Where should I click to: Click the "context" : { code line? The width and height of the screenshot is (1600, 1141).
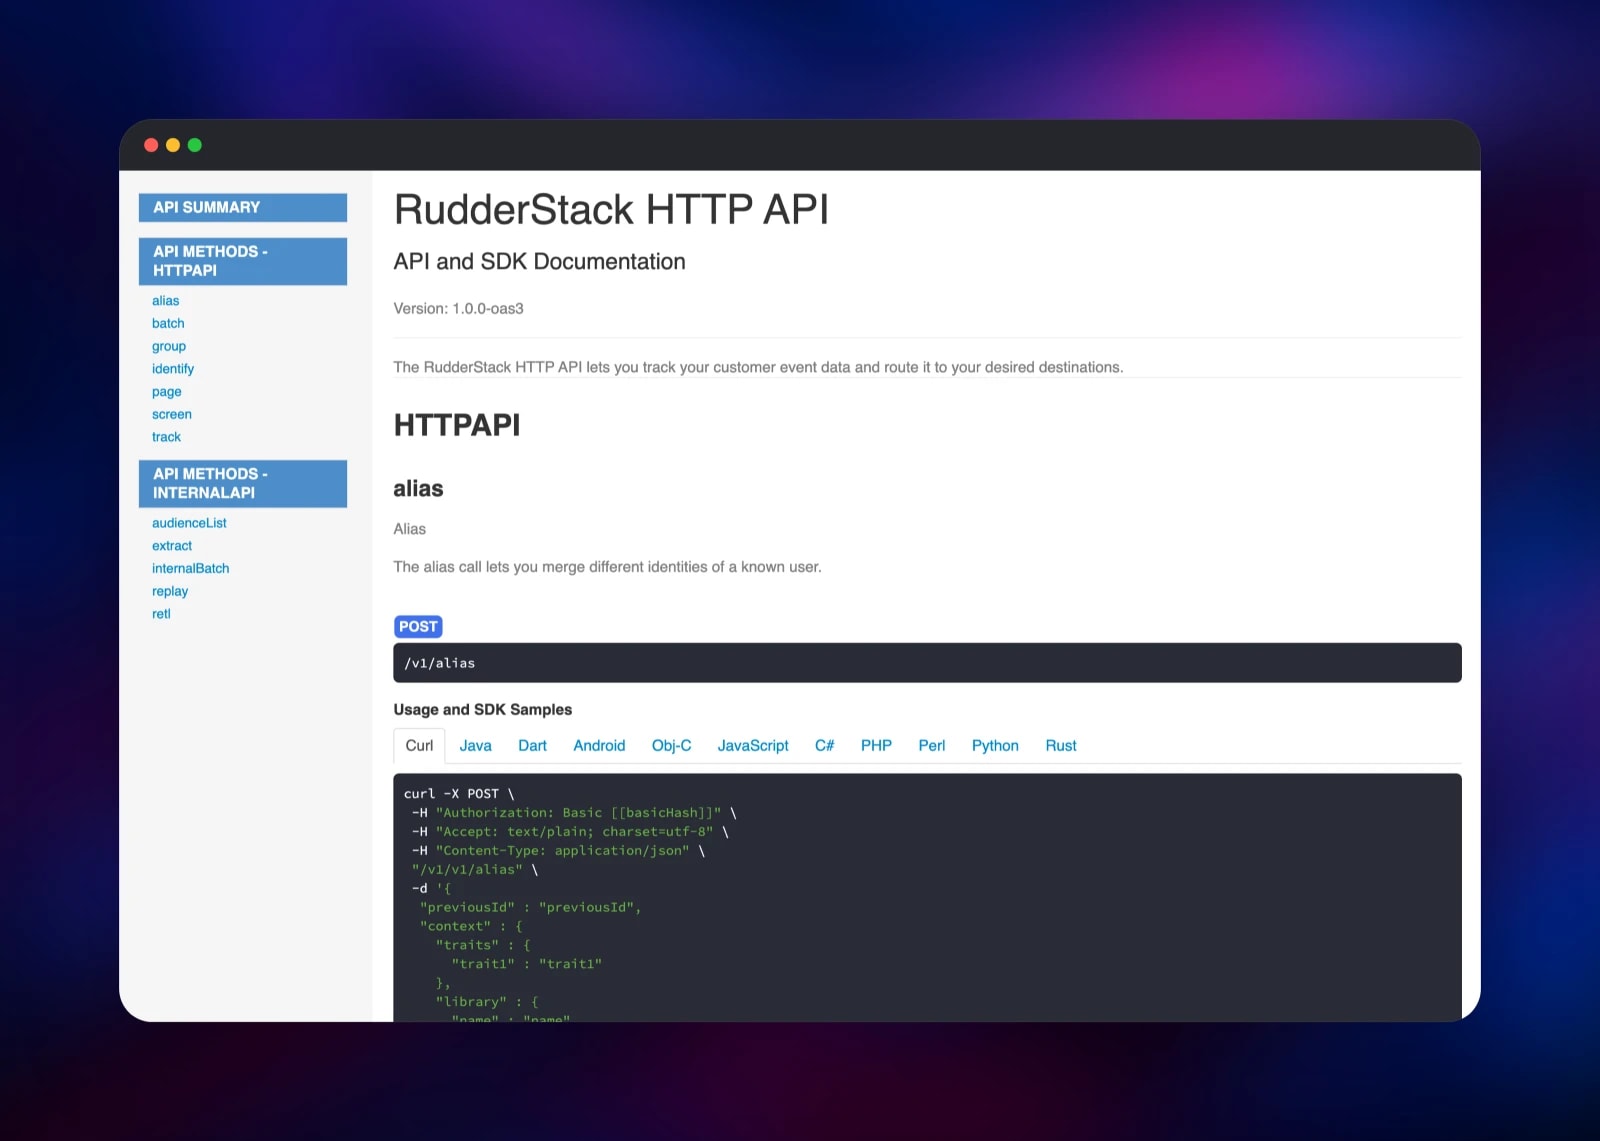[471, 927]
